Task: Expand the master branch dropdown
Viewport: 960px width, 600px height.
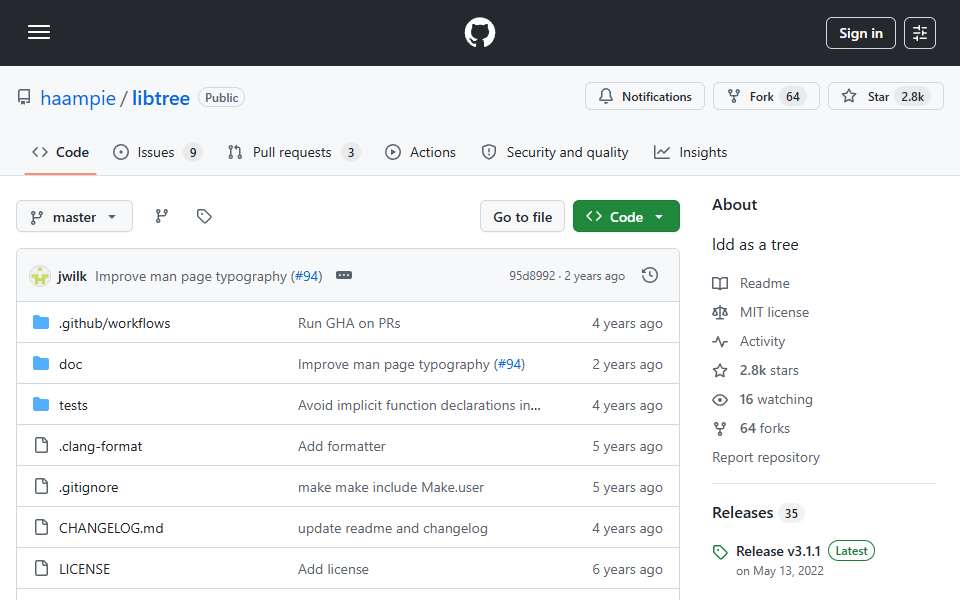Action: 74,217
